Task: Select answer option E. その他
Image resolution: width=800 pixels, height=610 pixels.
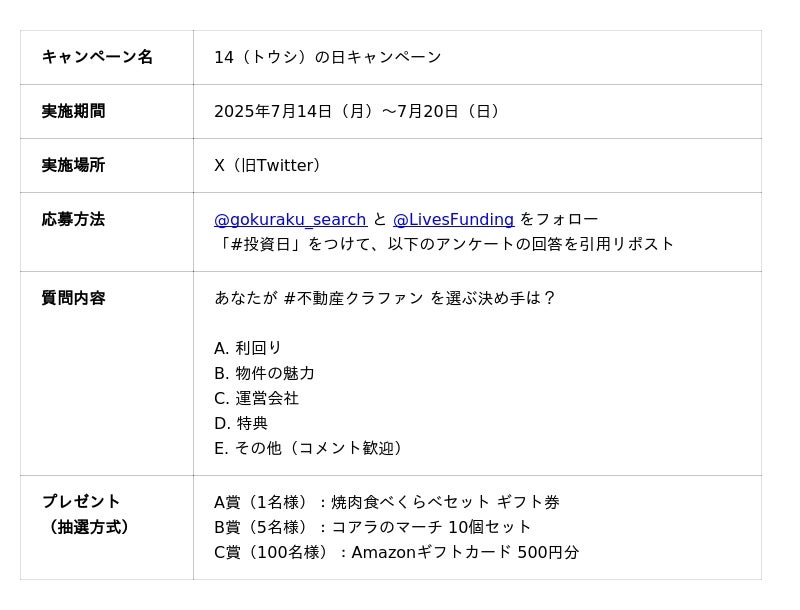Action: 307,448
